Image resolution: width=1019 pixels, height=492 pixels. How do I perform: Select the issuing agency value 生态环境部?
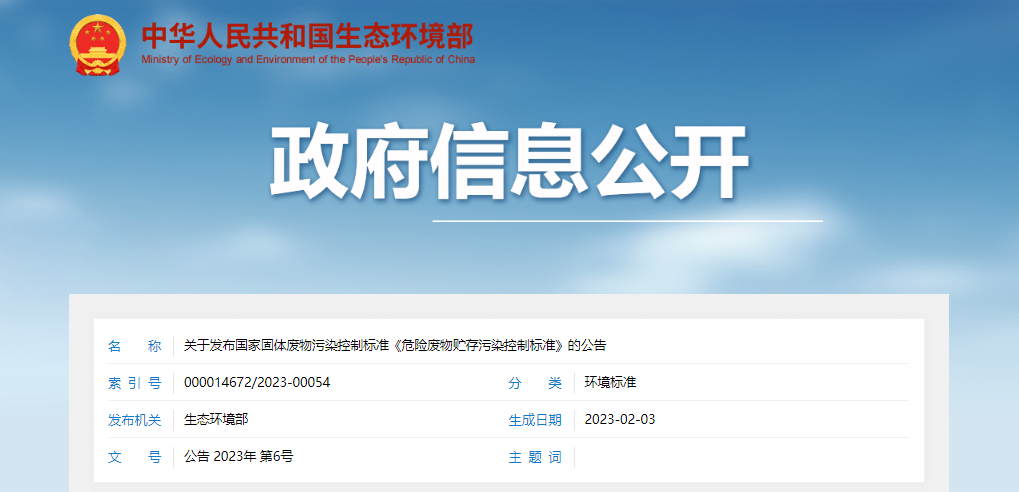point(216,420)
